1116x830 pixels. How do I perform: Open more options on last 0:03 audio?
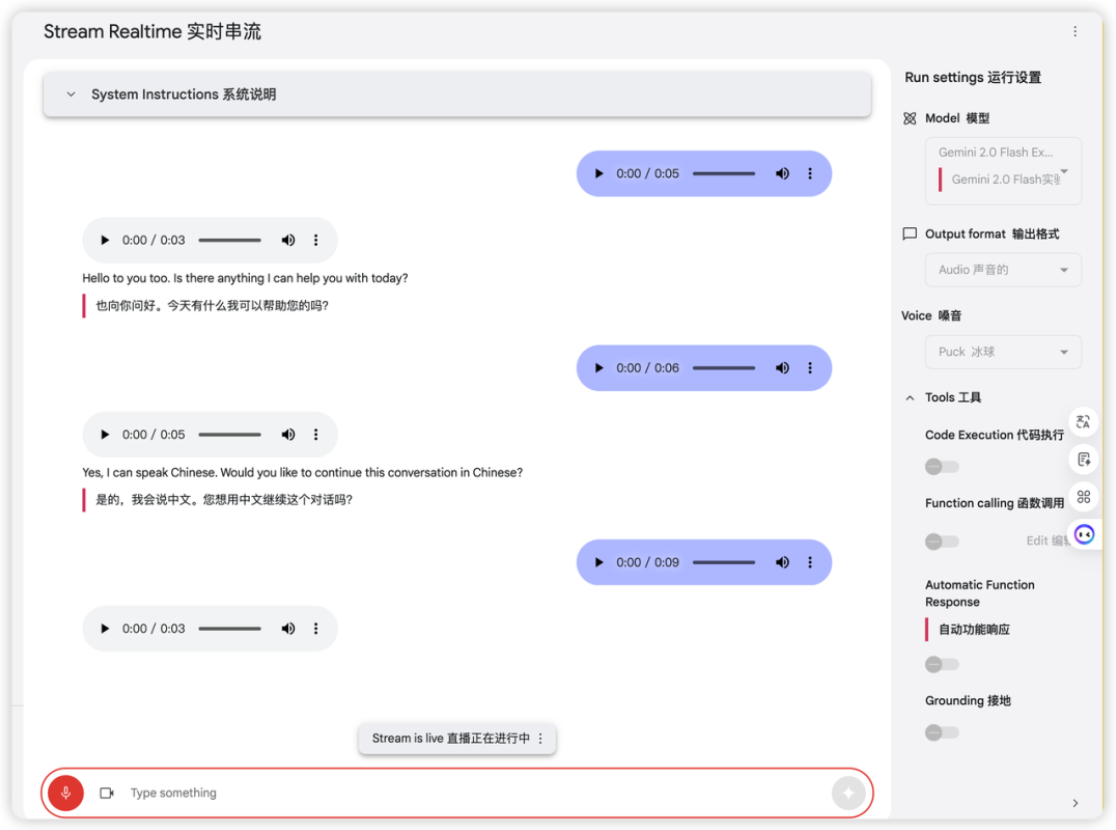coord(316,629)
